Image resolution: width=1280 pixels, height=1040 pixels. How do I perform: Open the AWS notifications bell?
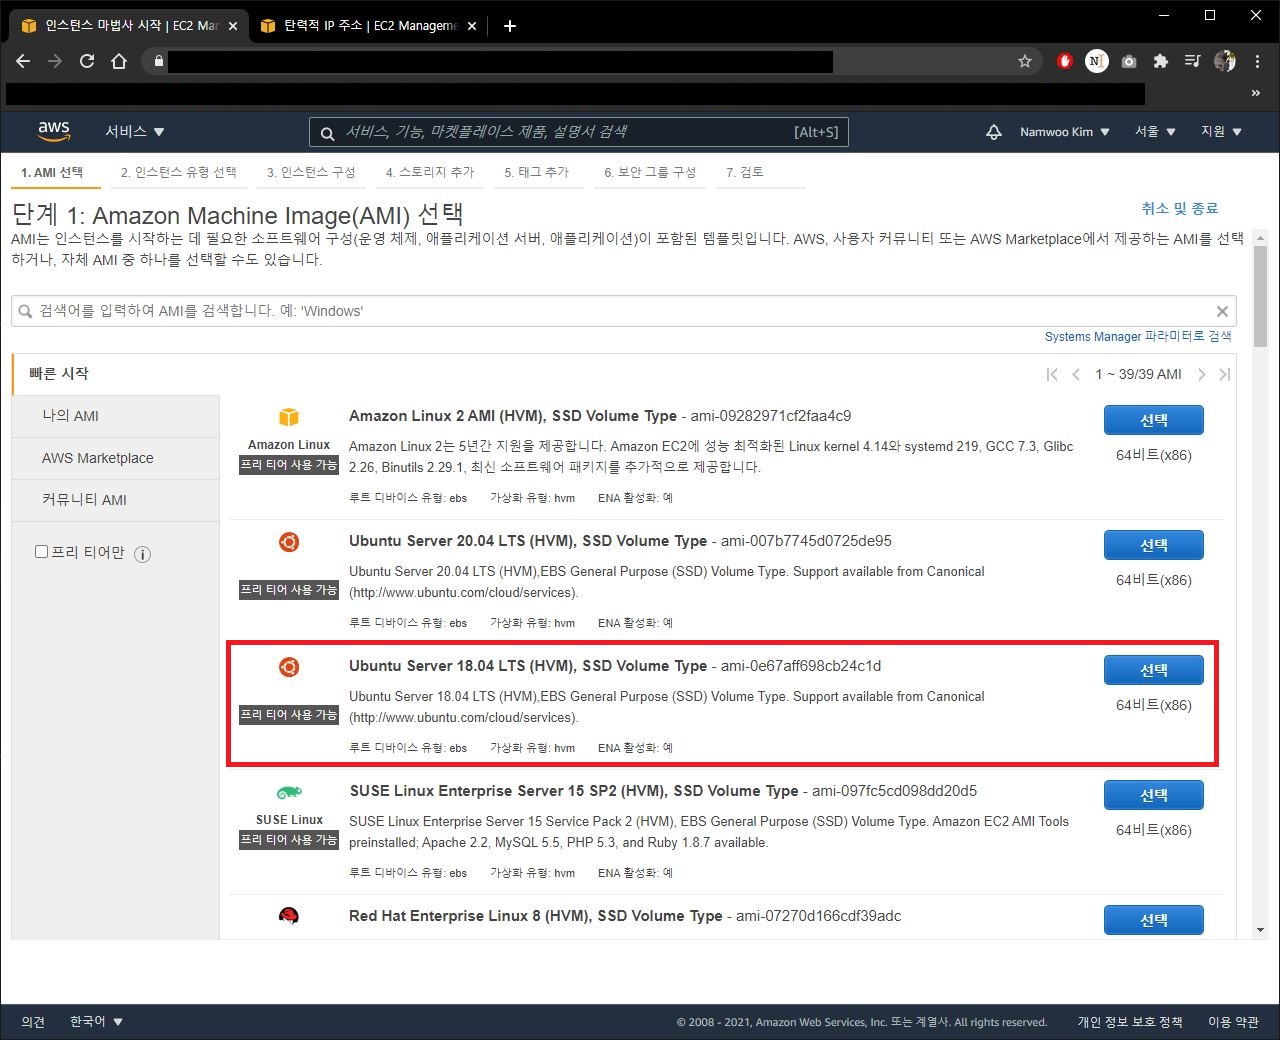[x=994, y=132]
